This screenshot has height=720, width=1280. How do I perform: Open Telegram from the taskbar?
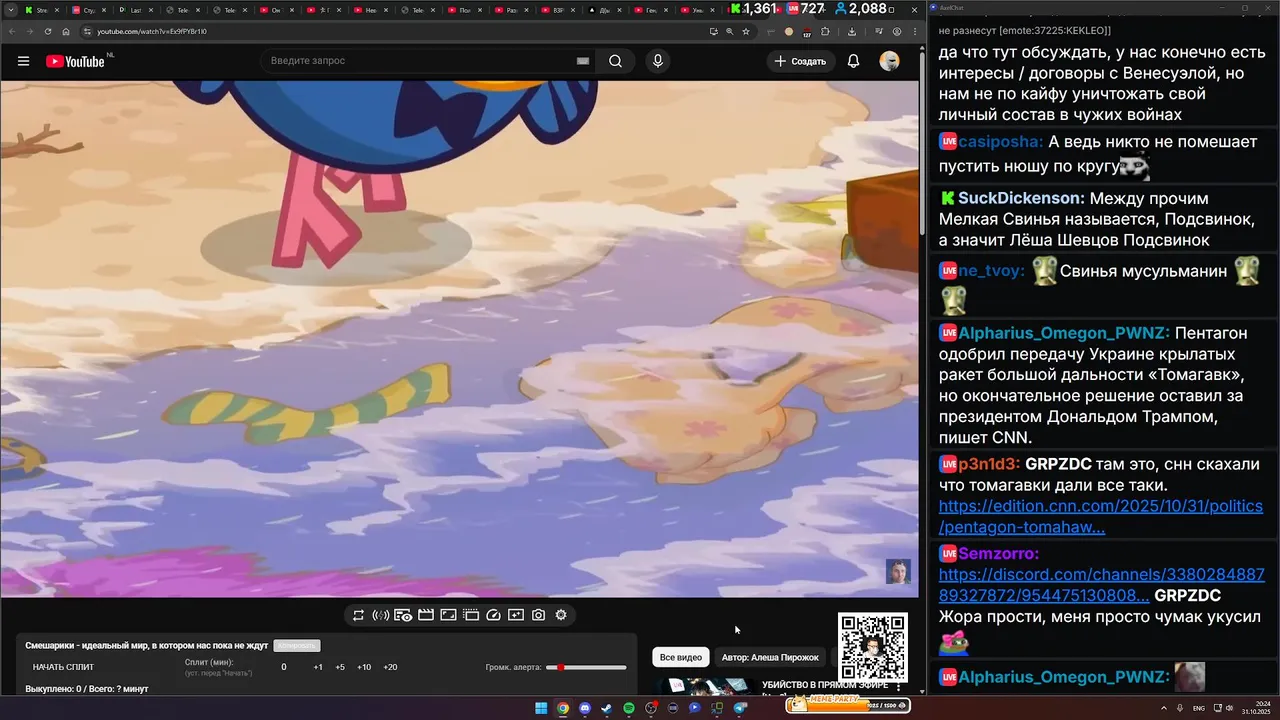[x=740, y=708]
